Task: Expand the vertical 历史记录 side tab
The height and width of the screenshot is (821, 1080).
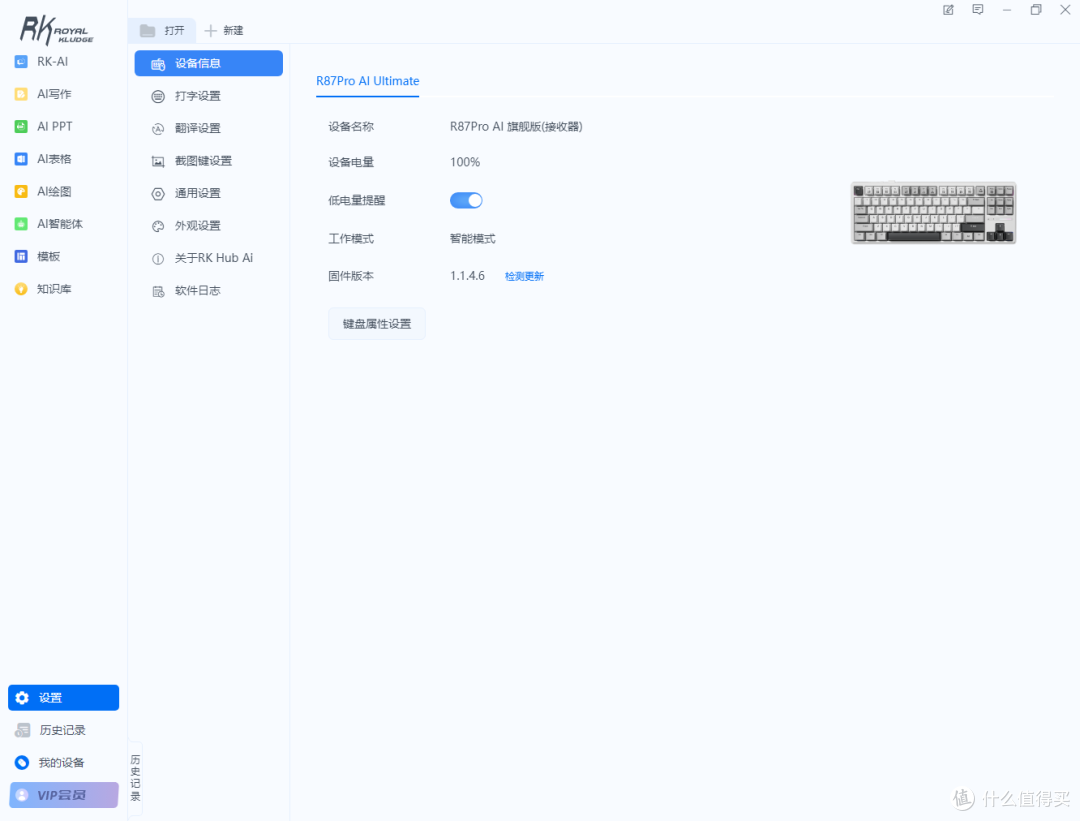Action: coord(136,778)
